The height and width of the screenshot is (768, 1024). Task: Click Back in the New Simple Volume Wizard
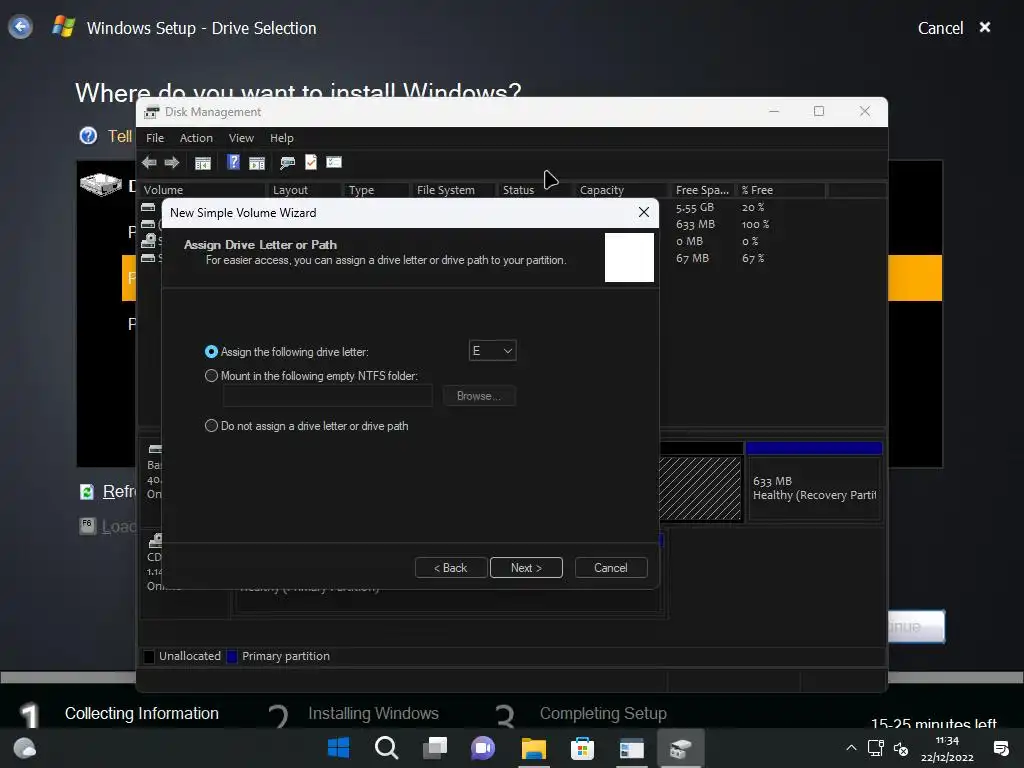click(x=451, y=568)
